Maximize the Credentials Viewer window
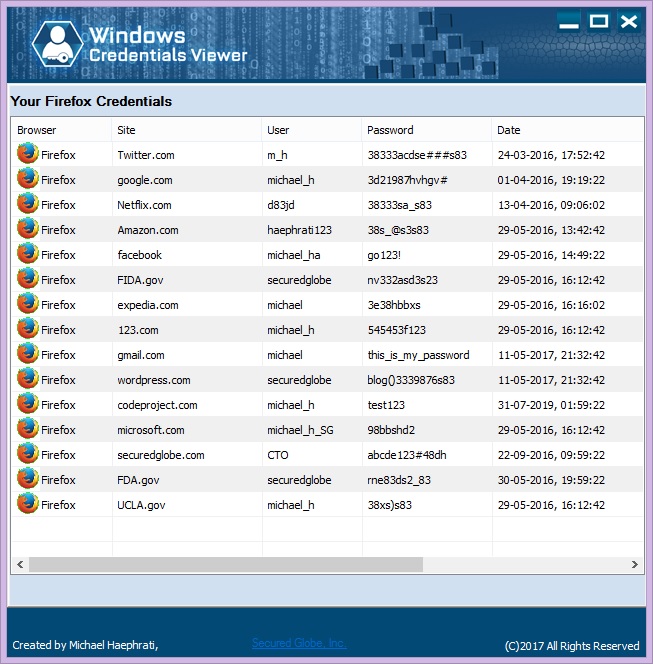 (599, 22)
